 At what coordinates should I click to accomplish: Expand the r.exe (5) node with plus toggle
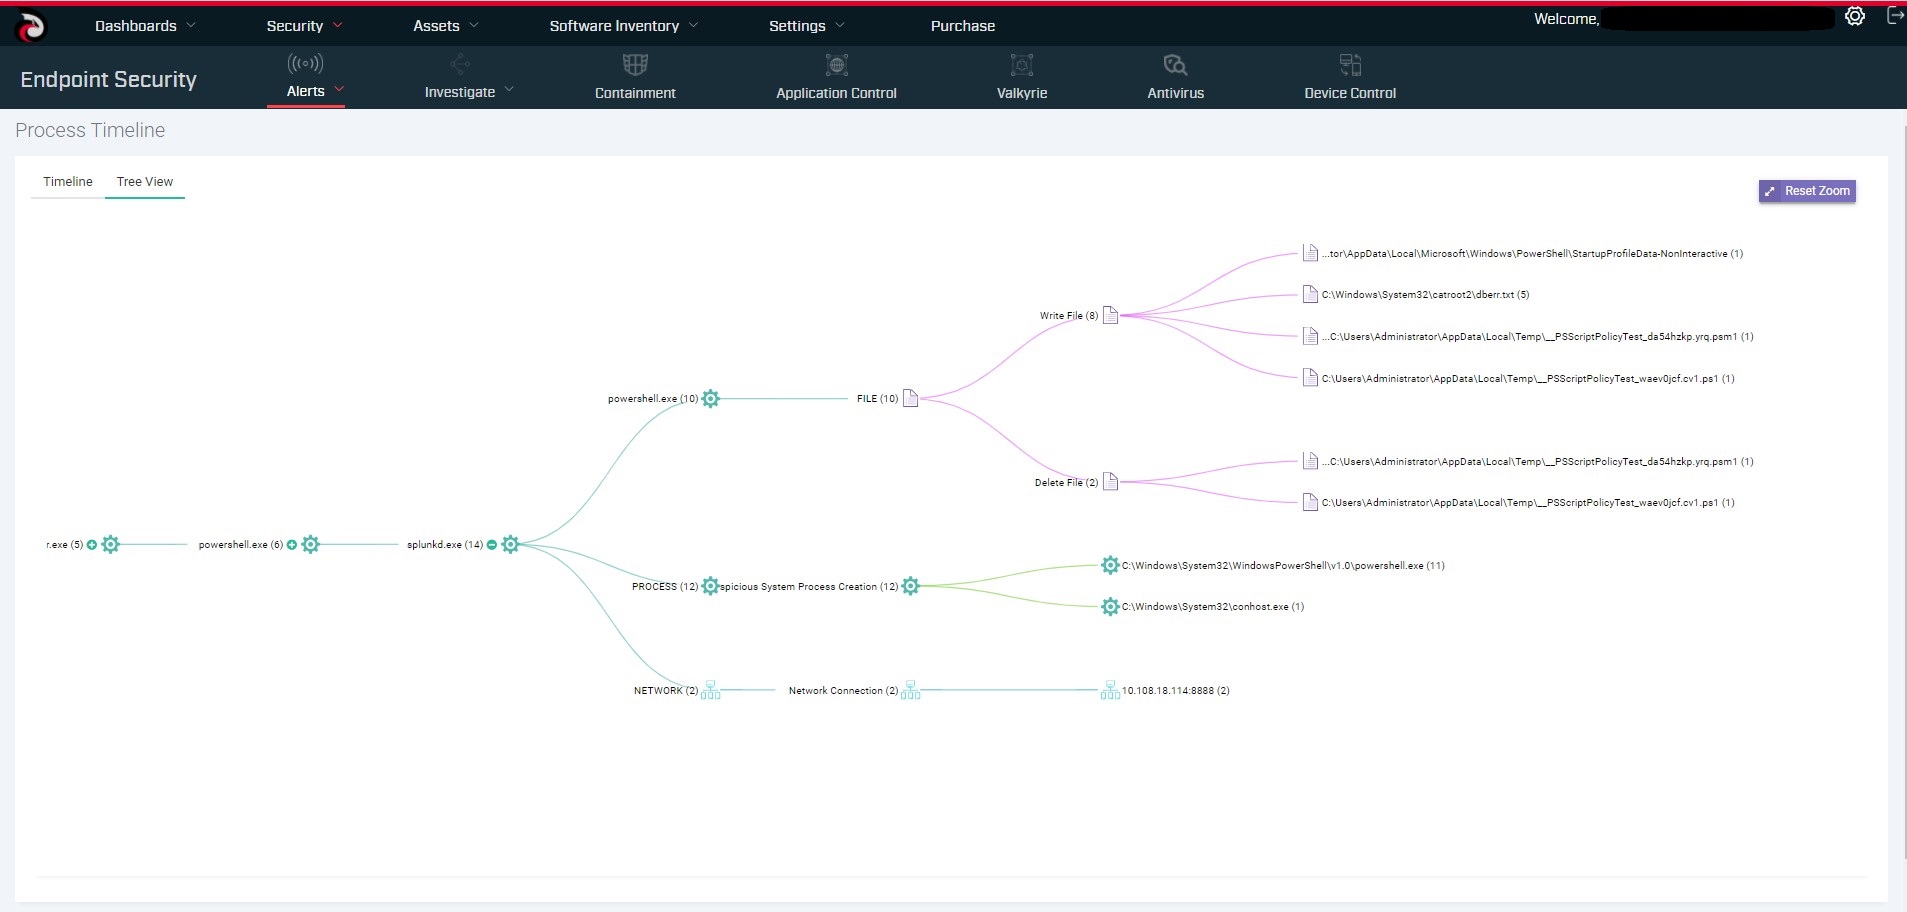(x=92, y=545)
